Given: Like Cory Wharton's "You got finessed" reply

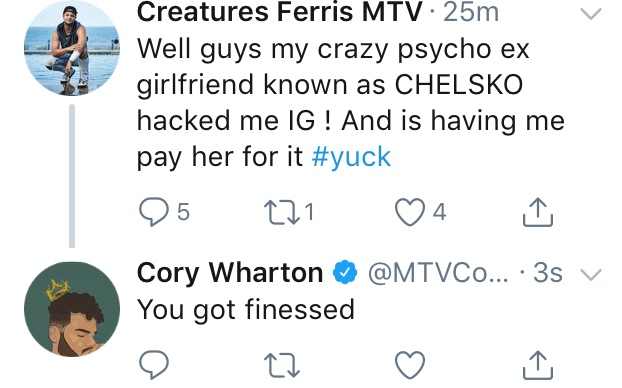Looking at the screenshot, I should pos(410,365).
